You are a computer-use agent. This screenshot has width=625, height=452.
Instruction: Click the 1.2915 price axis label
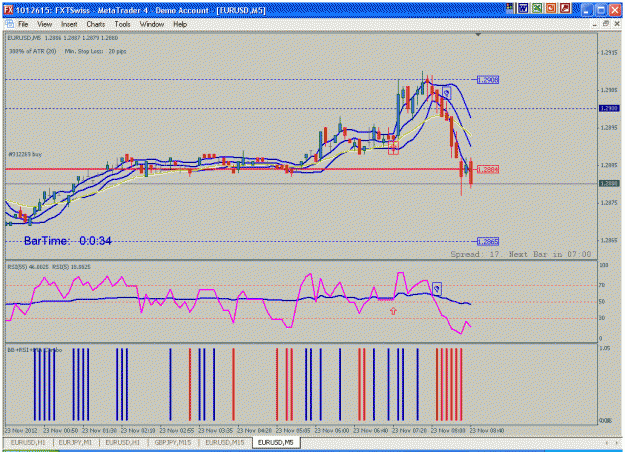(x=609, y=53)
